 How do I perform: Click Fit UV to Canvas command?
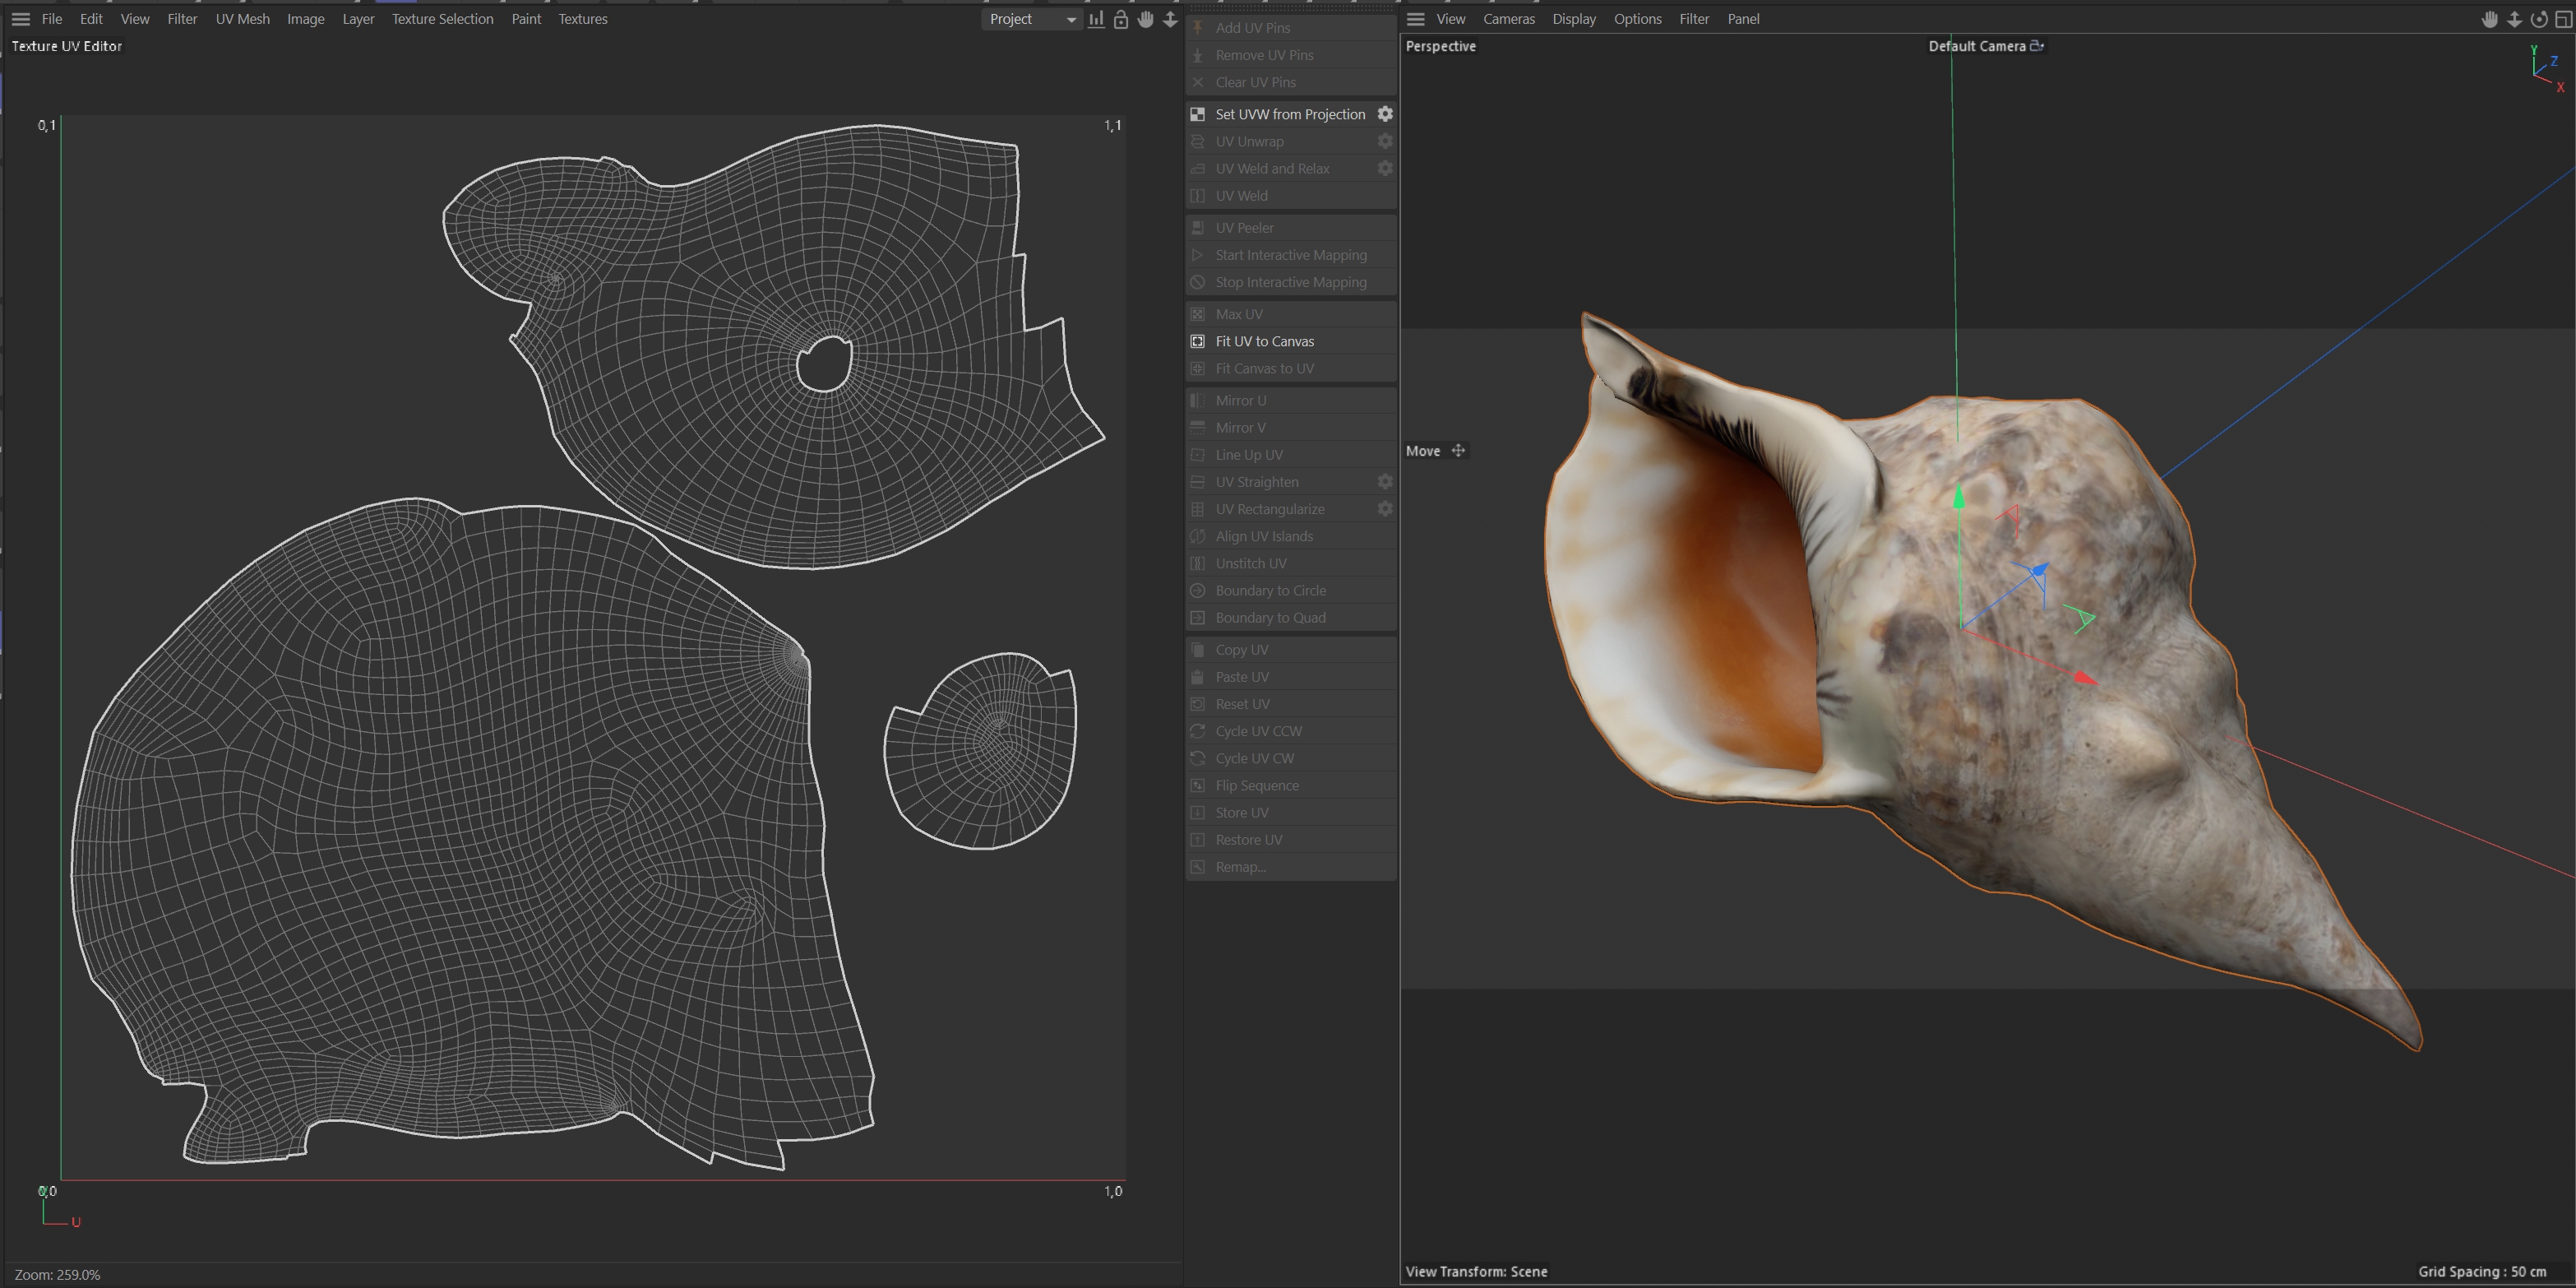(1264, 341)
